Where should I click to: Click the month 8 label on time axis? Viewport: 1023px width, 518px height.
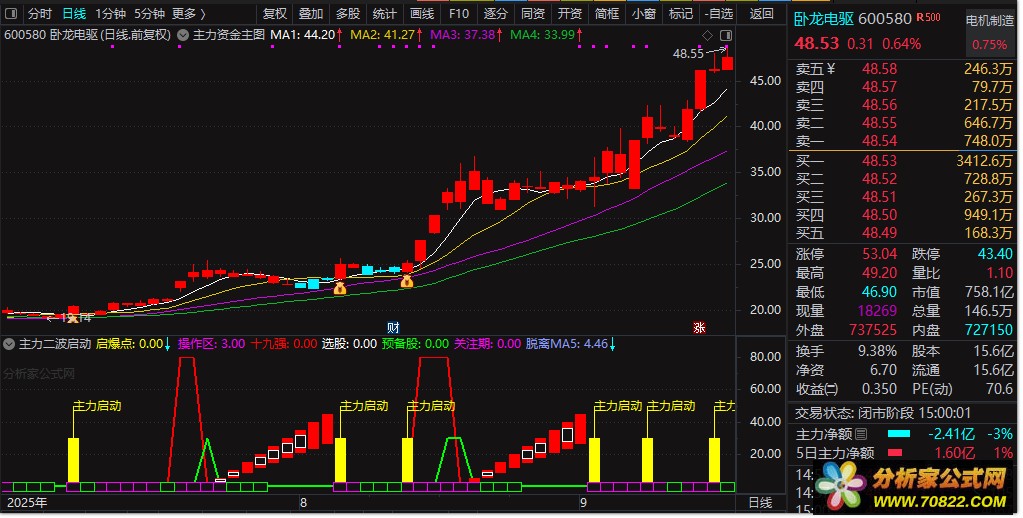(x=303, y=503)
